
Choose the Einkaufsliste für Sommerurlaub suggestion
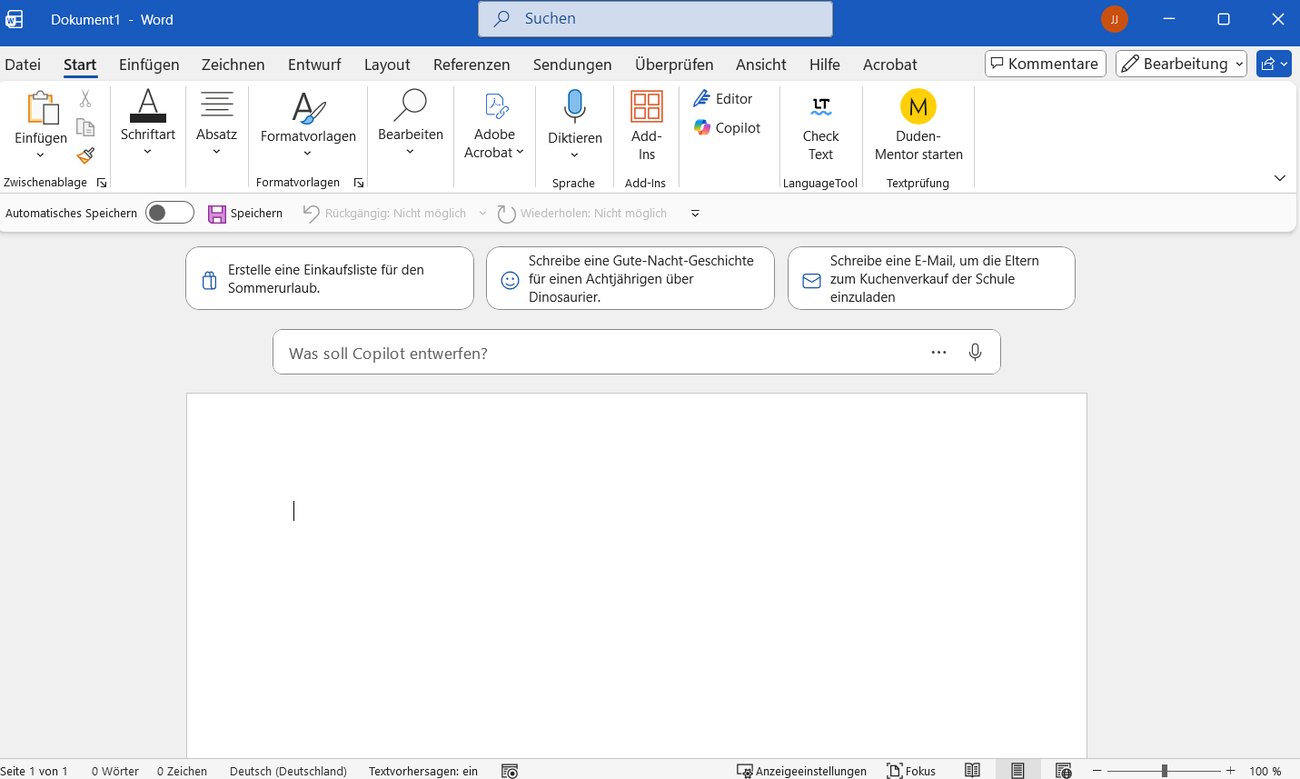[x=329, y=279]
